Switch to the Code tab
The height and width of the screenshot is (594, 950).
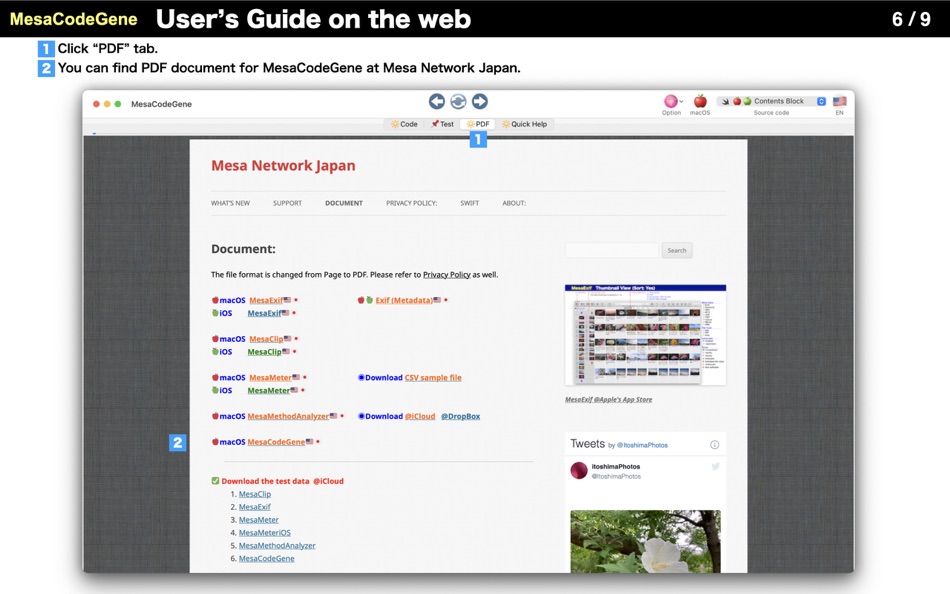[404, 124]
